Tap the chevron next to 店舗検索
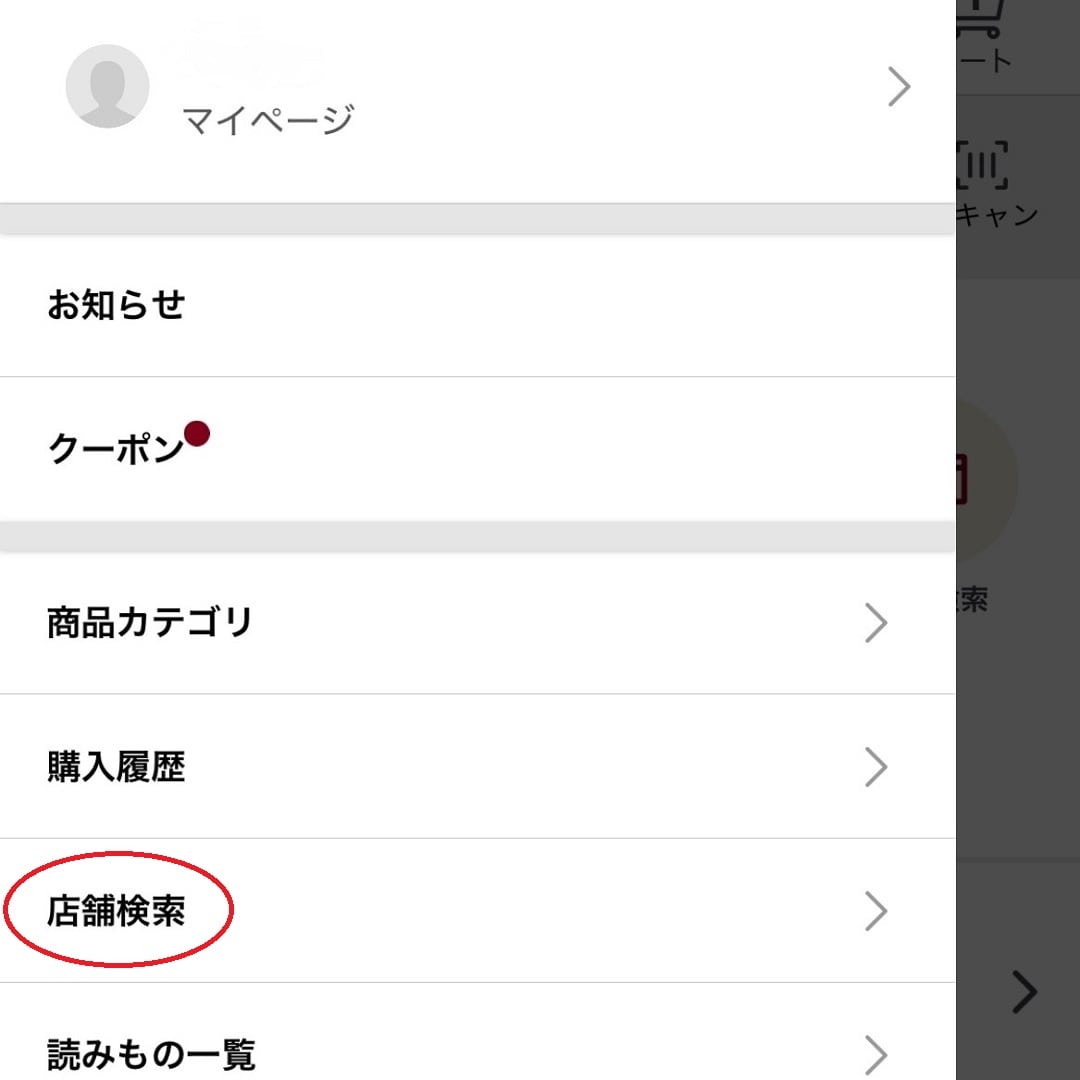The width and height of the screenshot is (1080, 1080). 875,911
